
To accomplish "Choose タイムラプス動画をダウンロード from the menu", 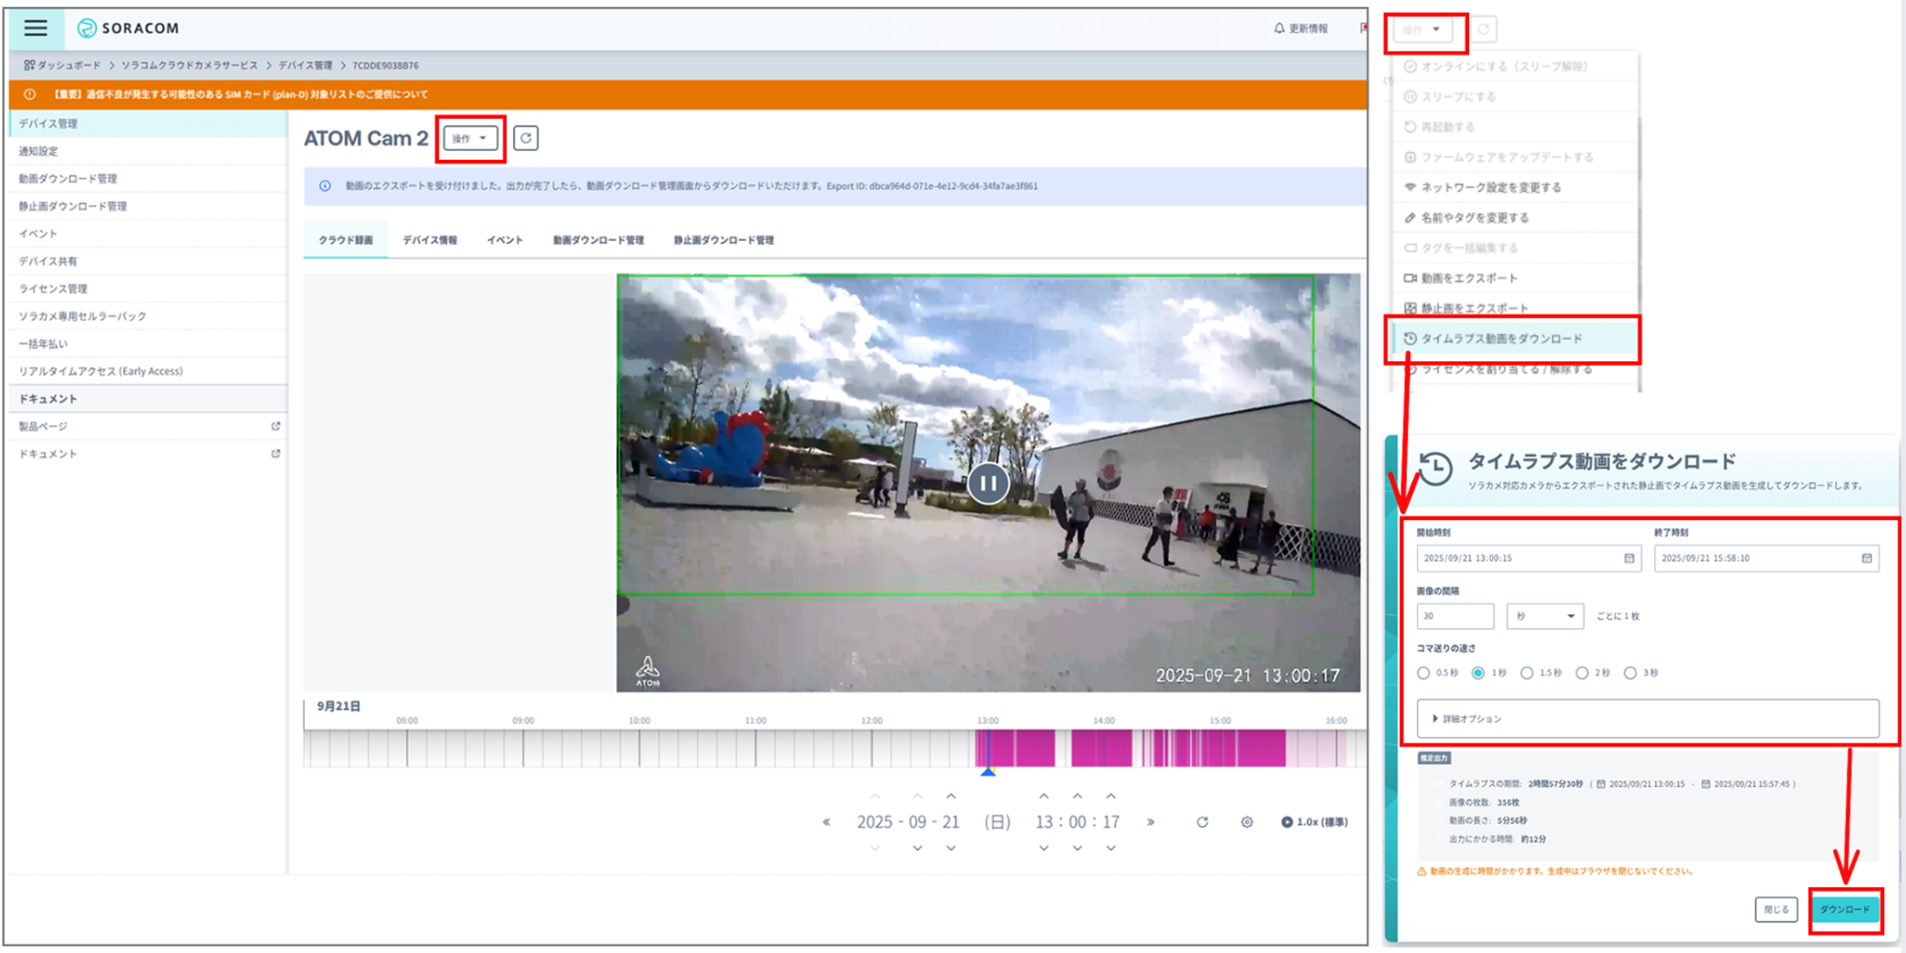I will (x=1514, y=339).
